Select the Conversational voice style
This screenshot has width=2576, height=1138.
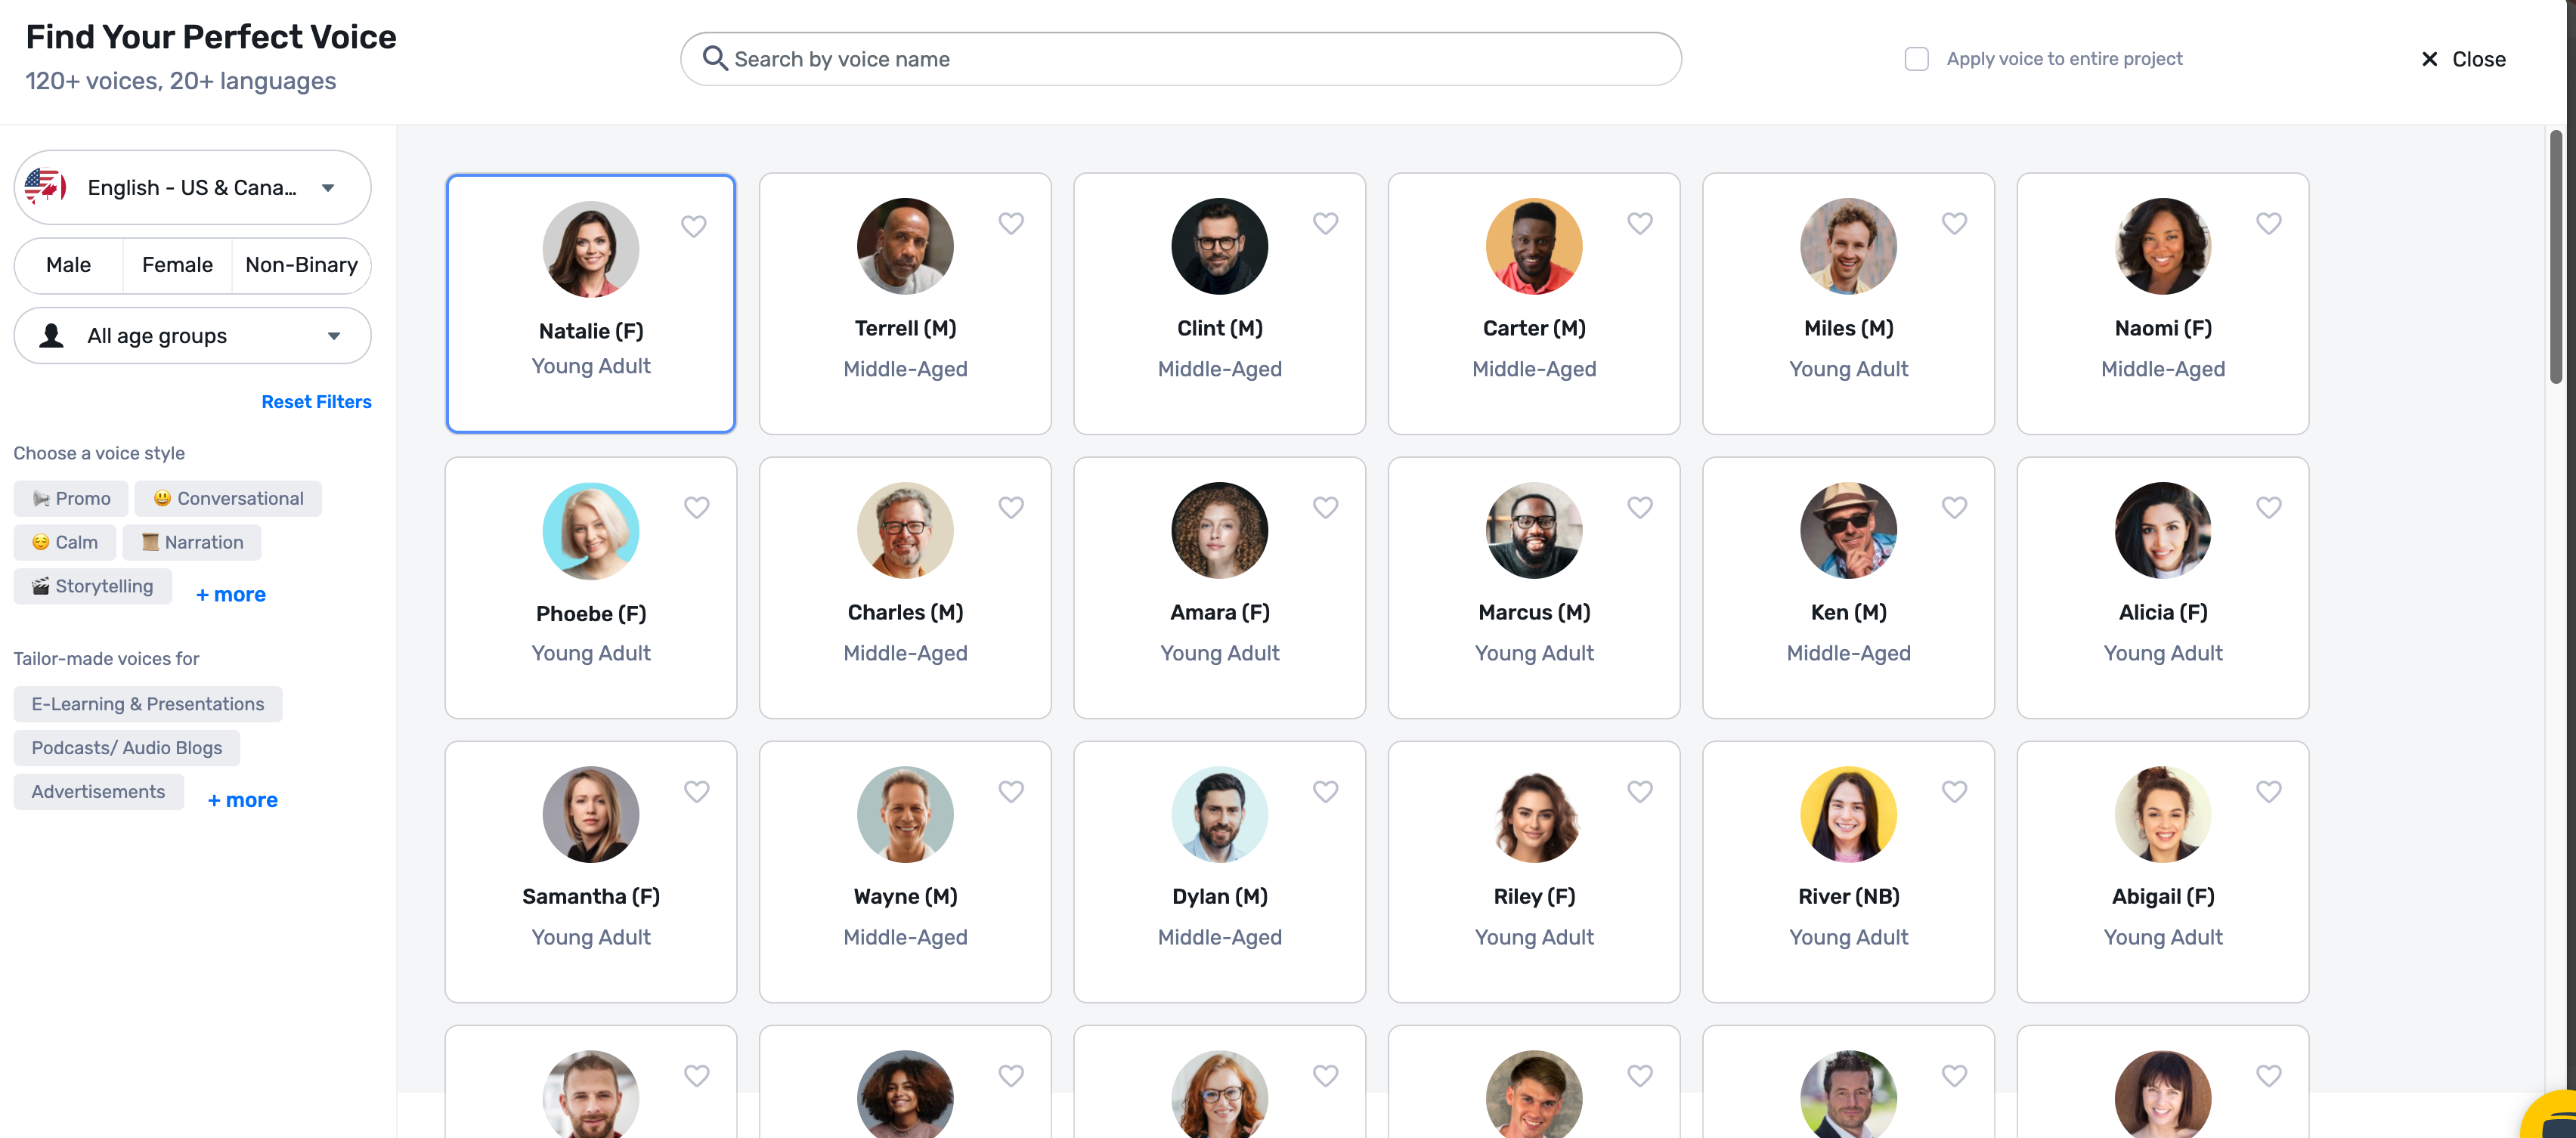point(228,498)
